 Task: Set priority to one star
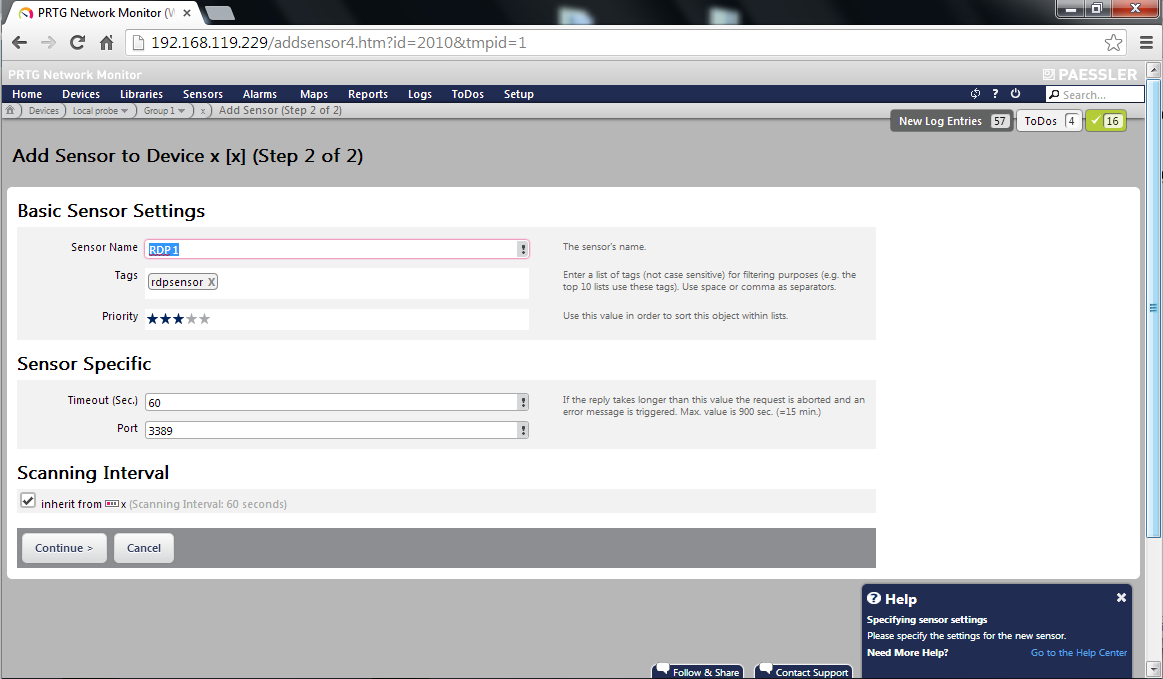pyautogui.click(x=153, y=318)
